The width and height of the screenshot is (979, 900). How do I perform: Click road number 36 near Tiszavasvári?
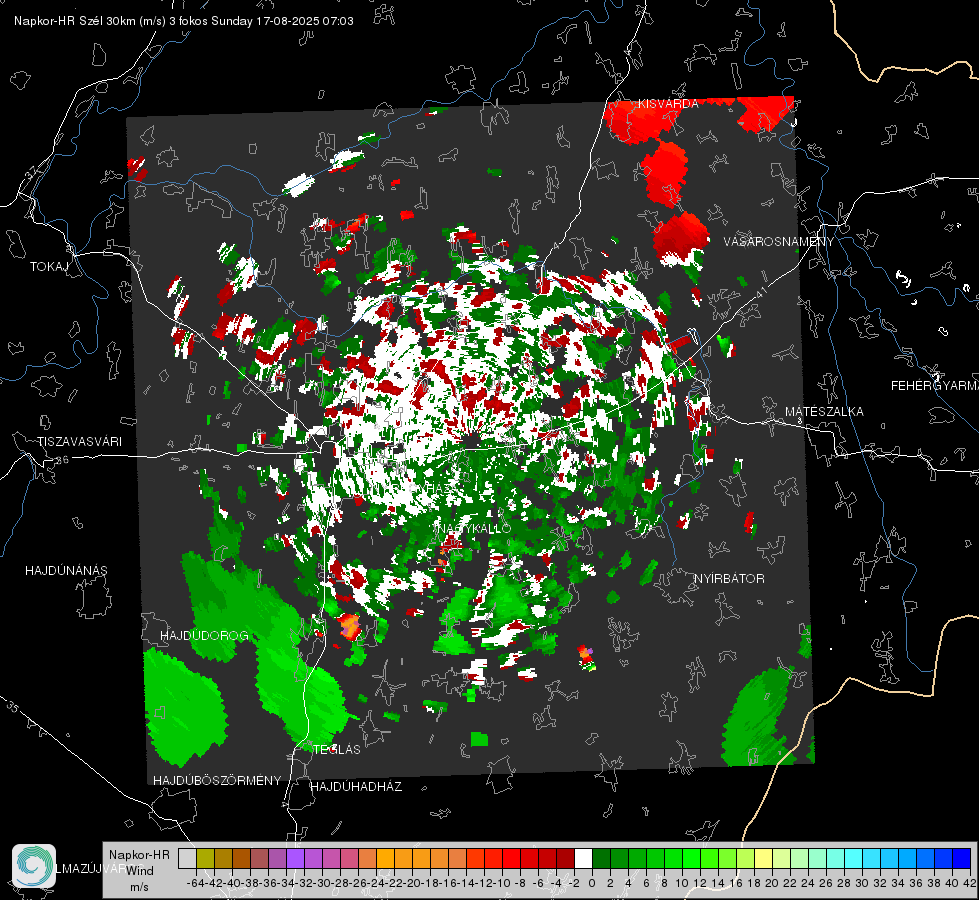pos(62,460)
